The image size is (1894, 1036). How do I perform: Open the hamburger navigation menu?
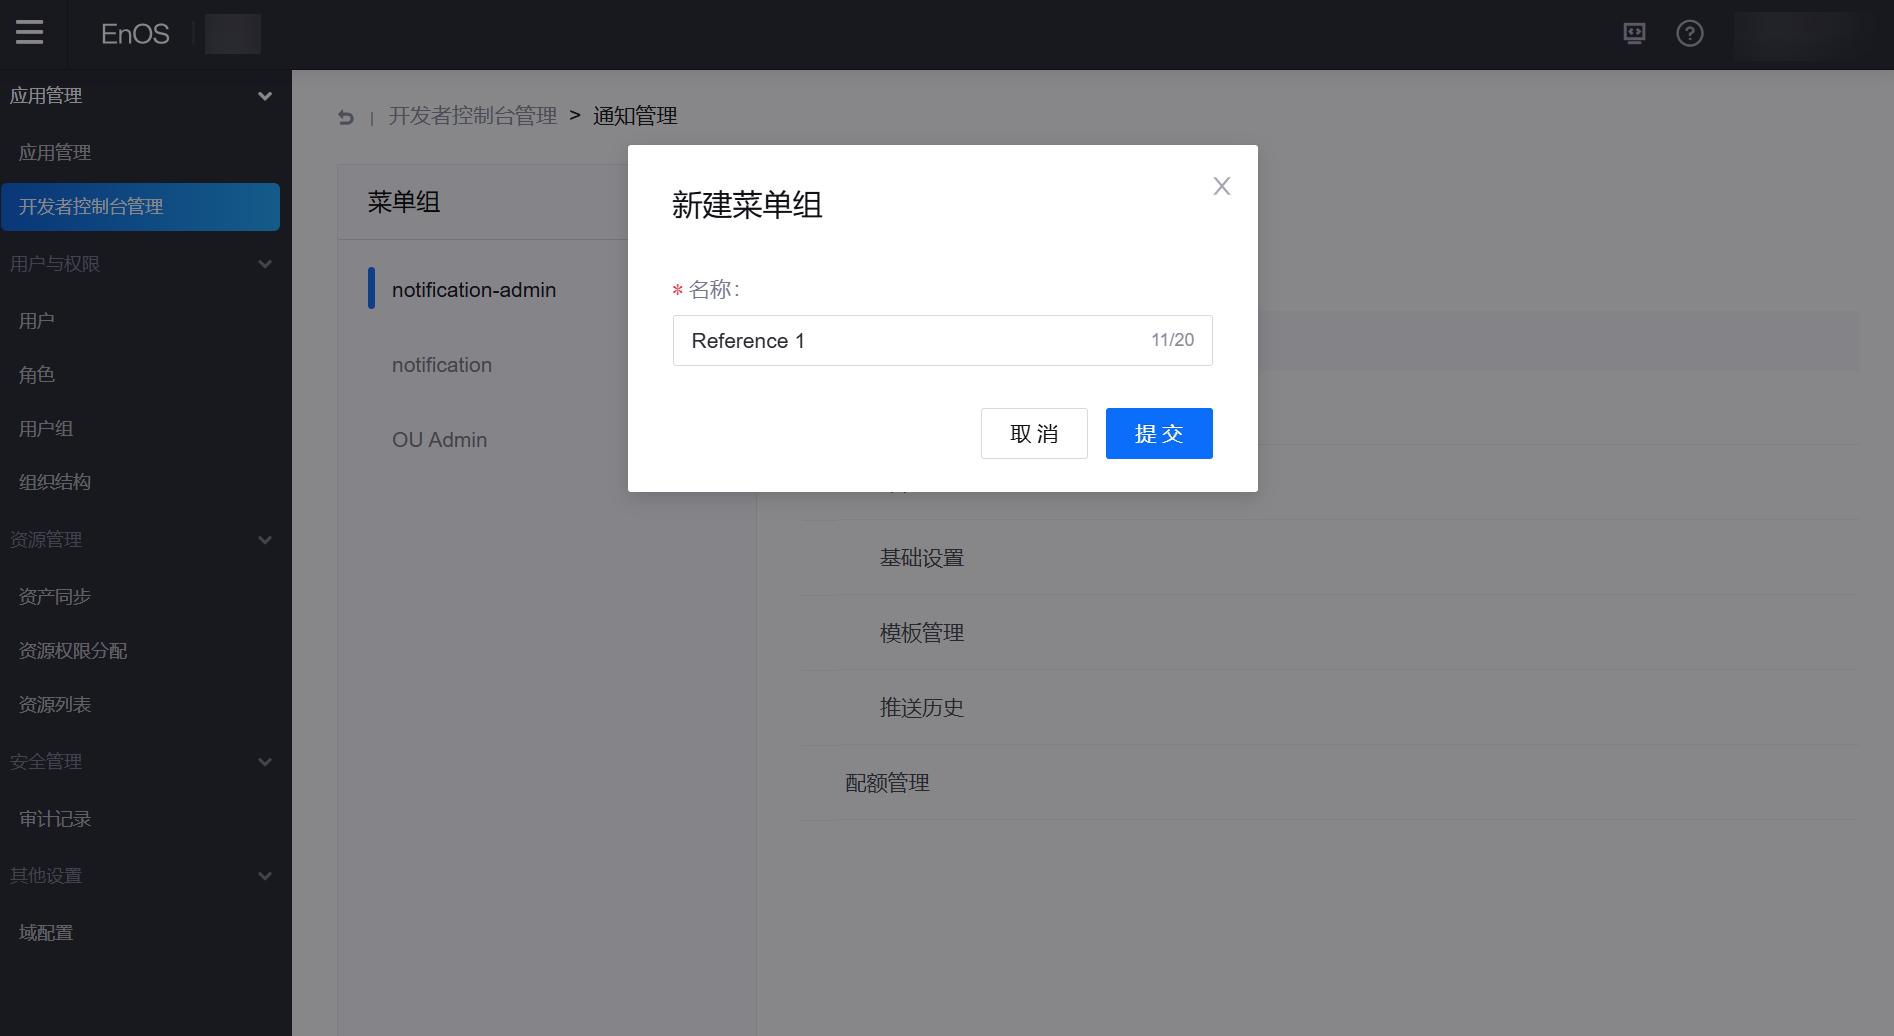coord(29,32)
